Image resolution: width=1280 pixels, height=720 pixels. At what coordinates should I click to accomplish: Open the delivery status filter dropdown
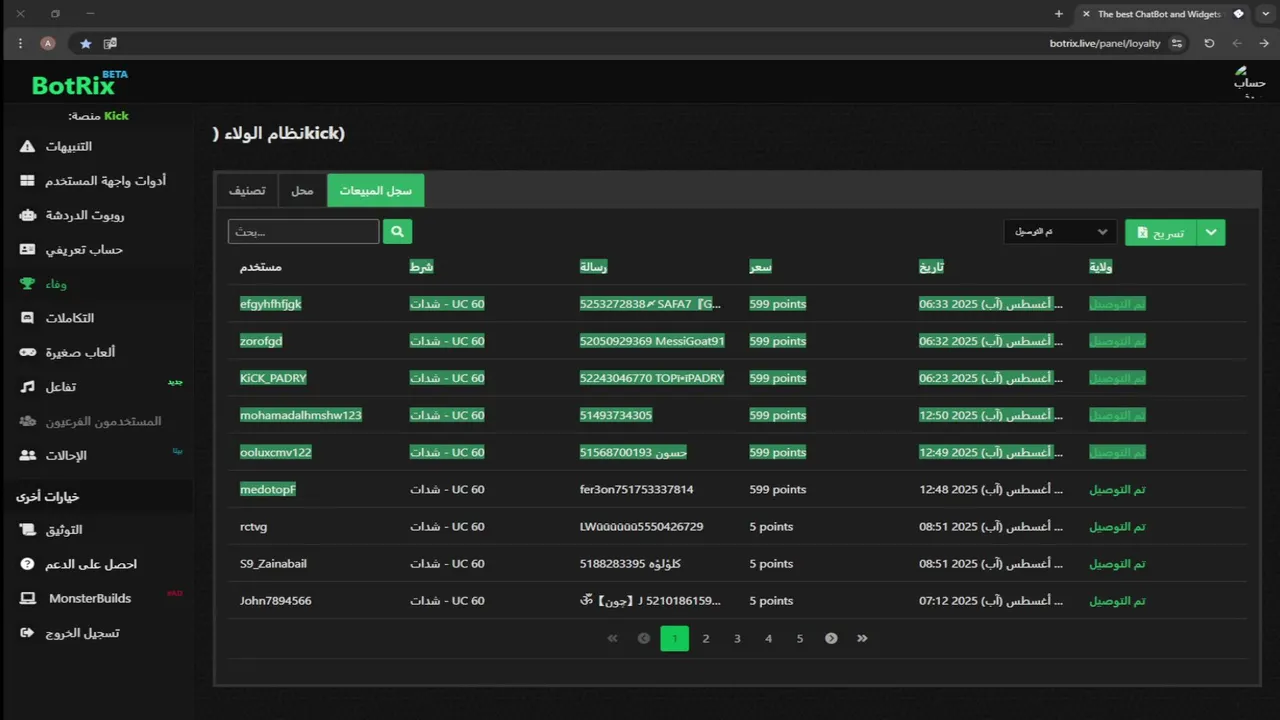[x=1060, y=232]
